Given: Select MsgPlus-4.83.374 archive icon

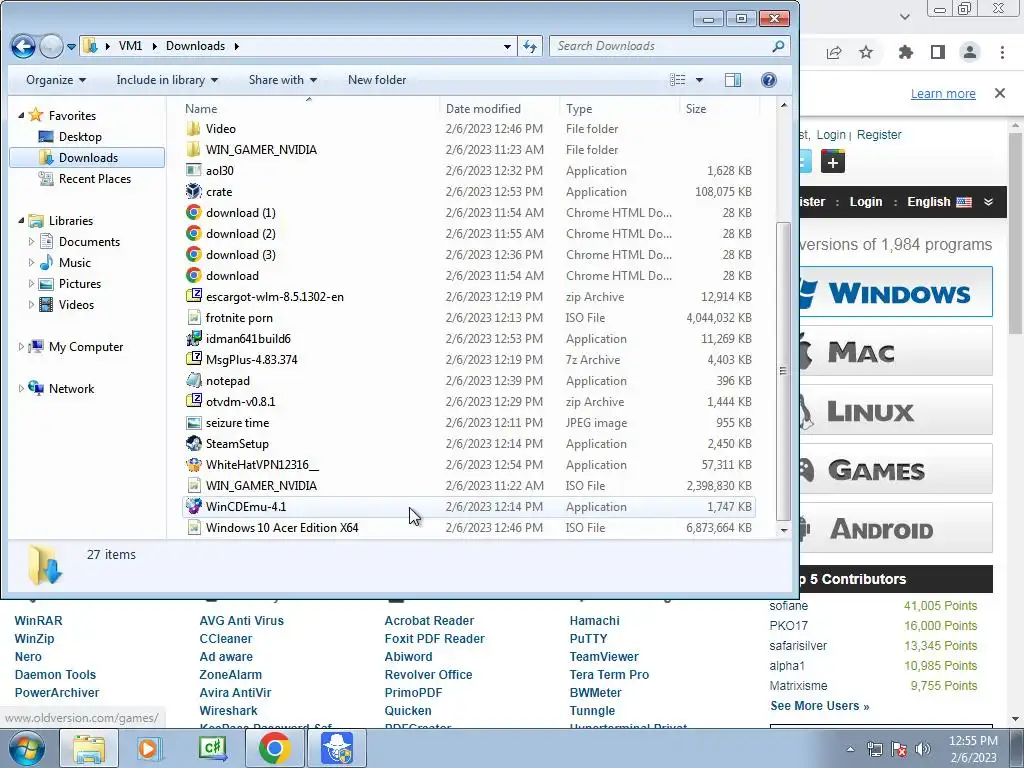Looking at the screenshot, I should click(x=193, y=360).
